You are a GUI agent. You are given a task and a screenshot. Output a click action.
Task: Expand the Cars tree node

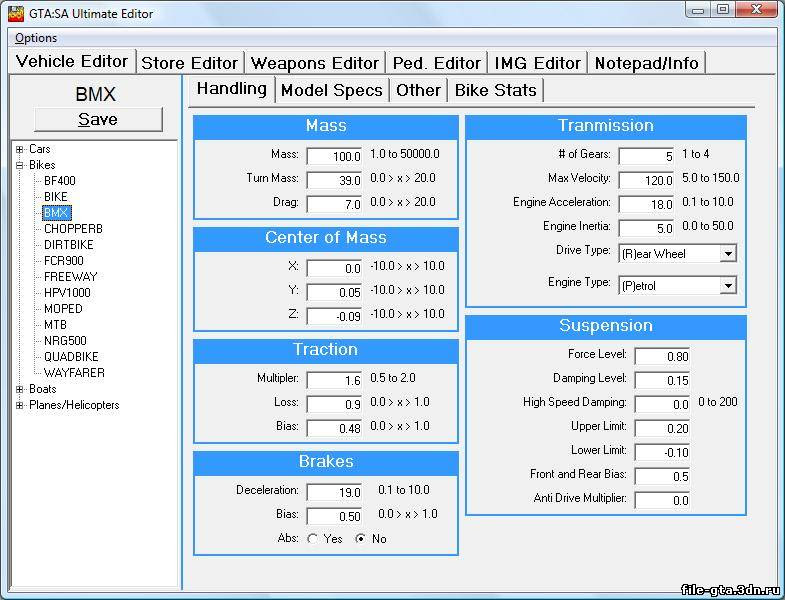click(19, 149)
